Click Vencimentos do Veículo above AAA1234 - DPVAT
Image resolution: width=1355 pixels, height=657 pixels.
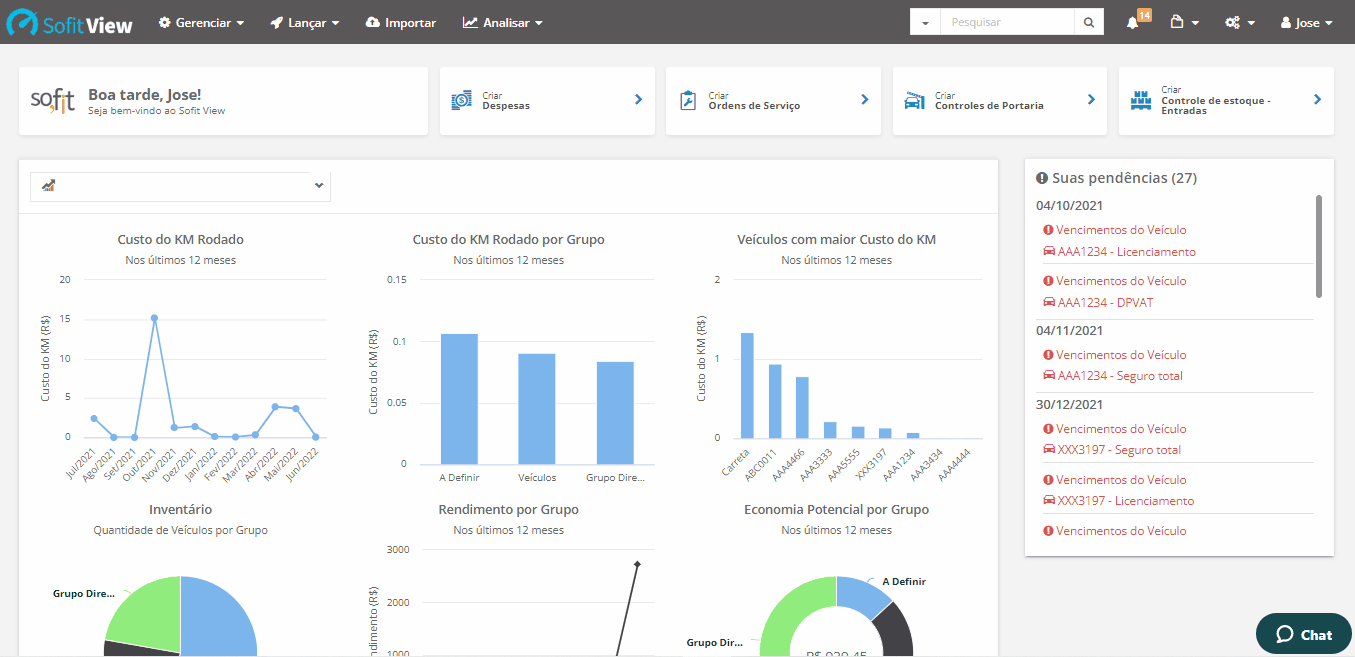pos(1121,281)
